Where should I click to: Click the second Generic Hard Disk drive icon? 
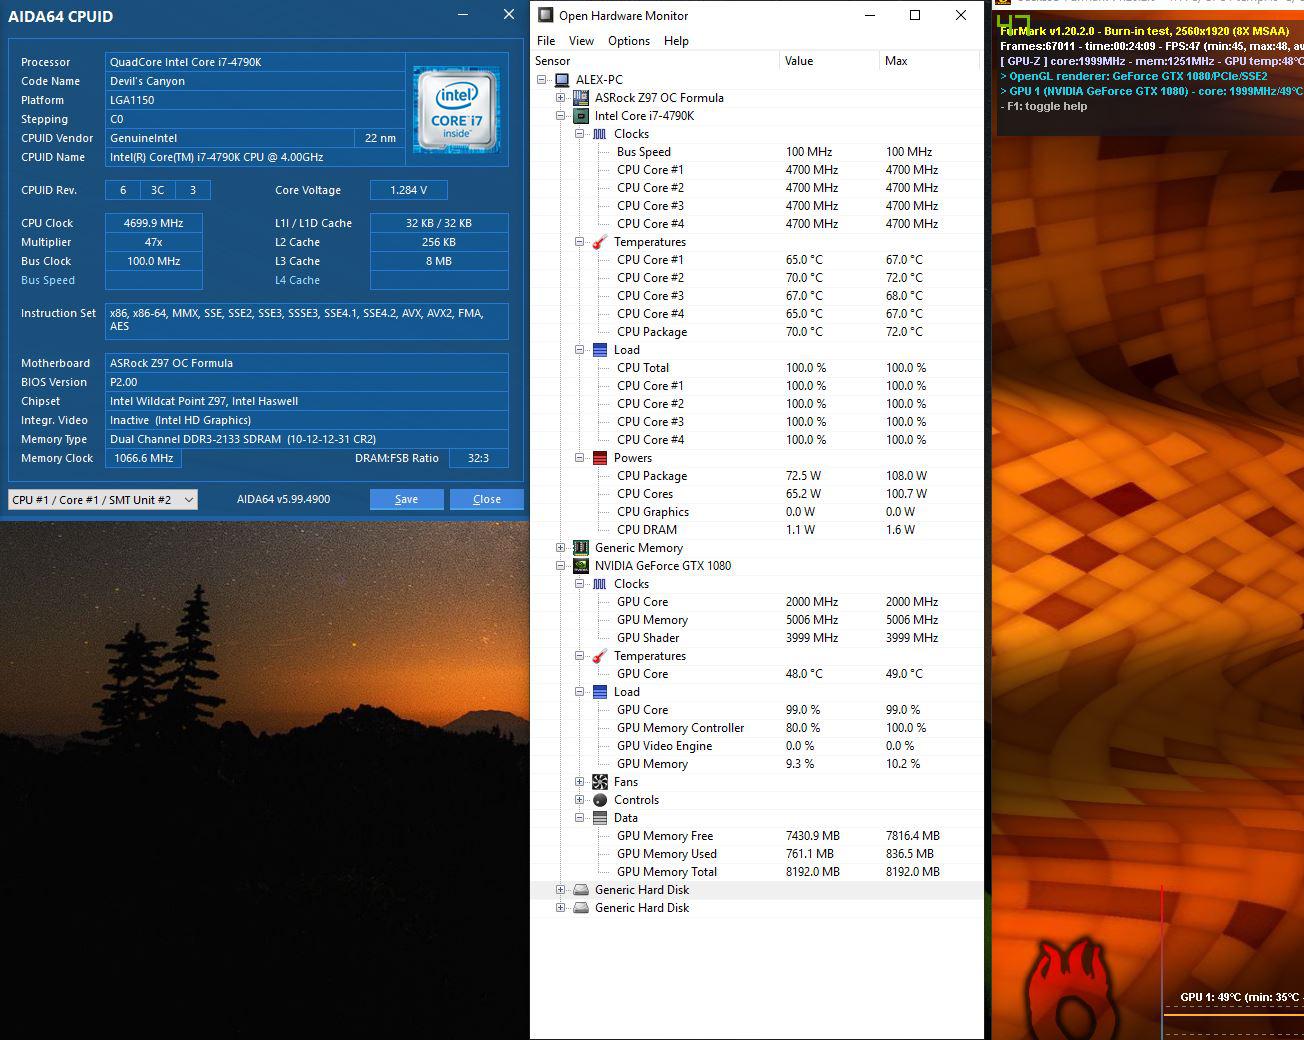click(x=580, y=908)
